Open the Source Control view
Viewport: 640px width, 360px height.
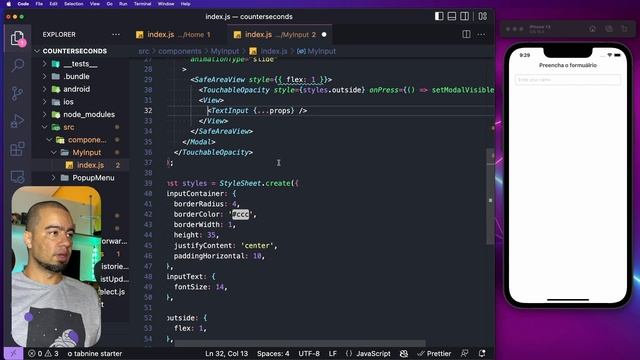click(18, 93)
